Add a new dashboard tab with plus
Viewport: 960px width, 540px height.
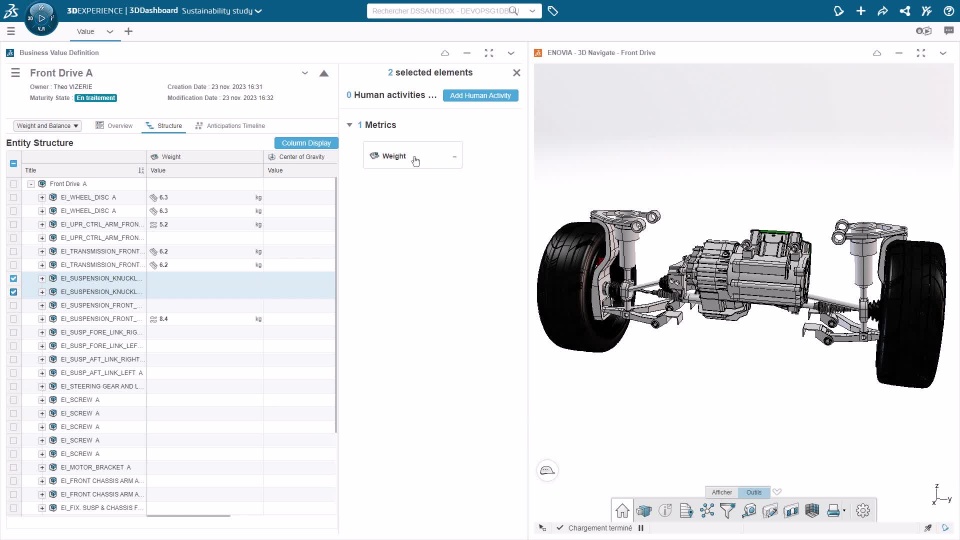(x=129, y=31)
